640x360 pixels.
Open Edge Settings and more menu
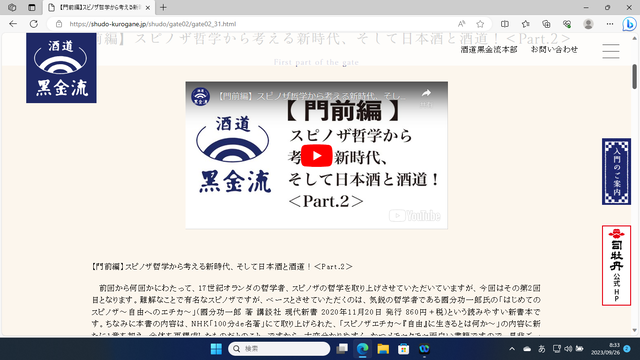pyautogui.click(x=610, y=24)
